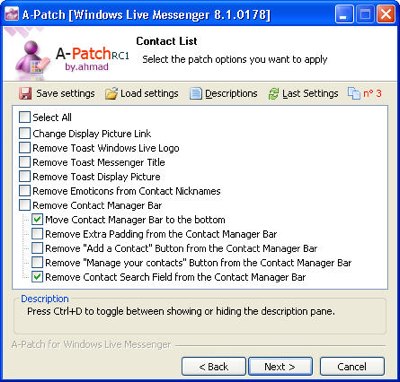Click the A-Patch title bar icon
Viewport: 400px width, 382px height.
pyautogui.click(x=12, y=14)
